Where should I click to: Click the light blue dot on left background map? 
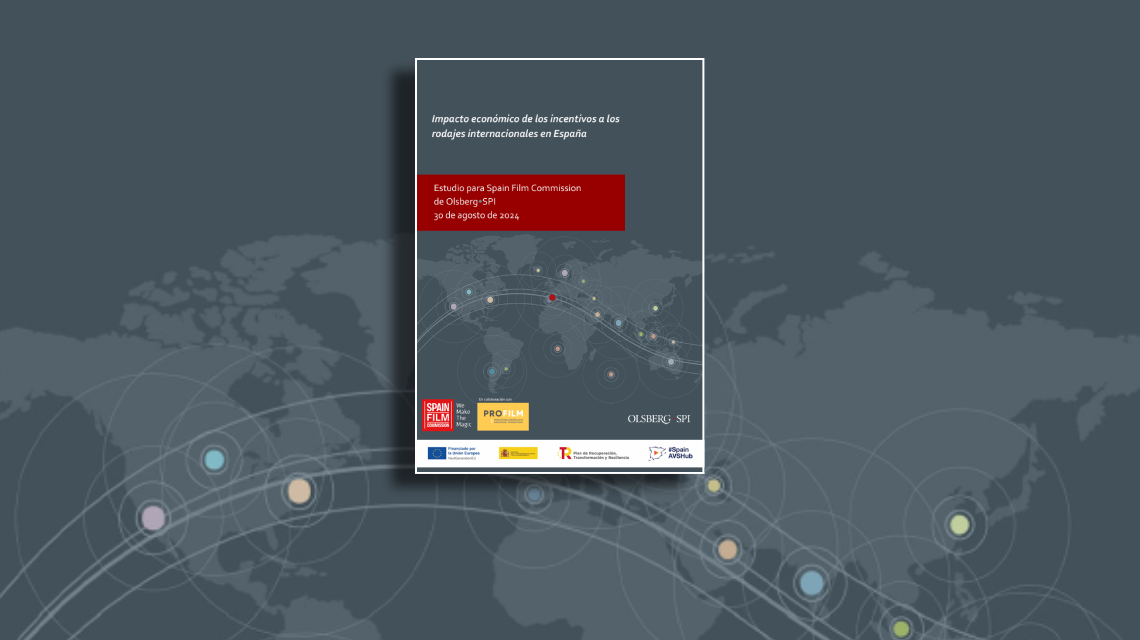pyautogui.click(x=213, y=460)
